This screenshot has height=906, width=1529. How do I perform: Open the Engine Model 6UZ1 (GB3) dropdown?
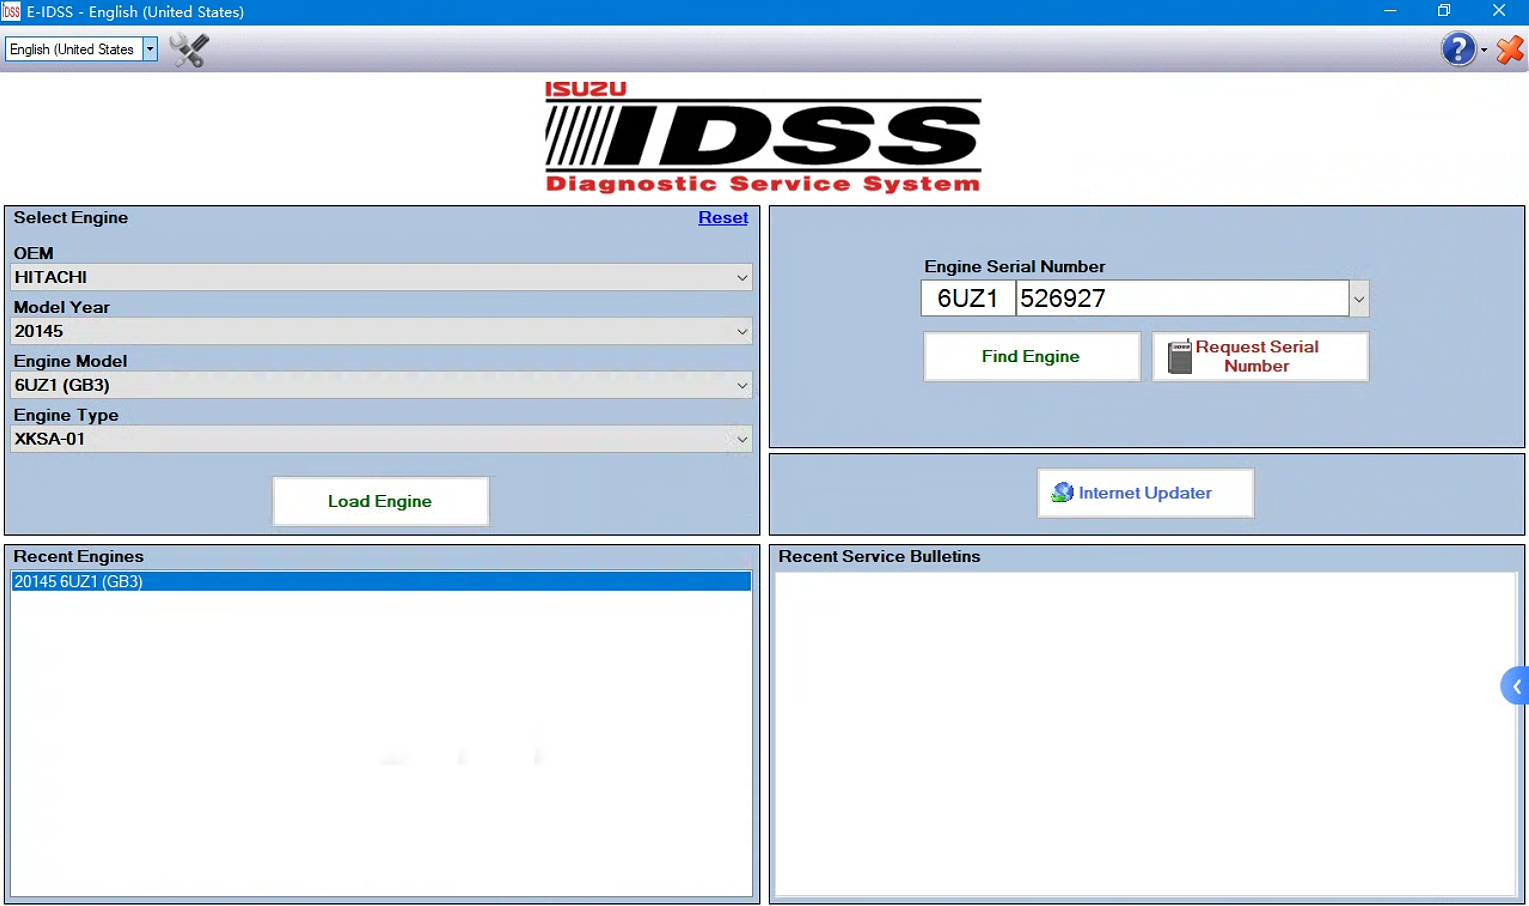(x=741, y=385)
